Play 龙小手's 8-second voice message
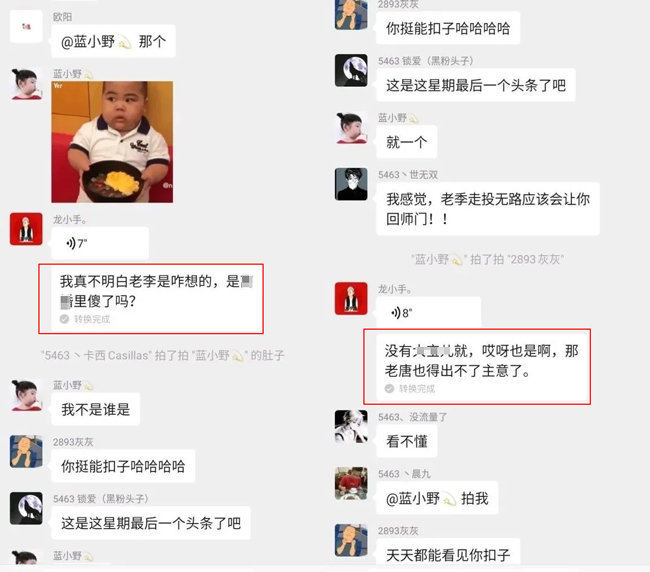The image size is (650, 572). (x=429, y=313)
